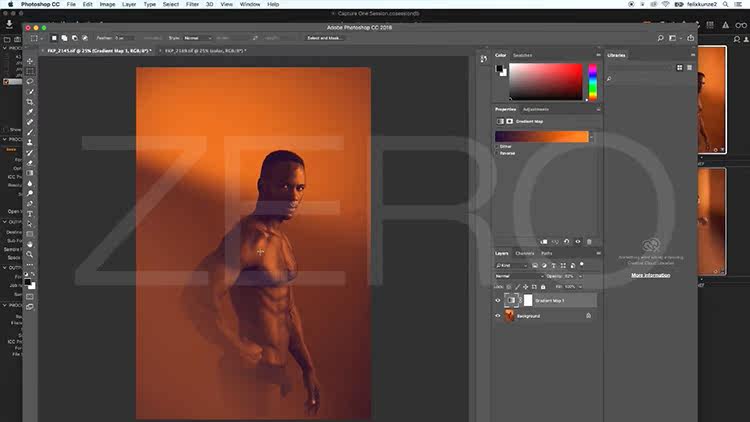Image resolution: width=750 pixels, height=422 pixels.
Task: Switch to the Paths tab
Action: pos(546,253)
